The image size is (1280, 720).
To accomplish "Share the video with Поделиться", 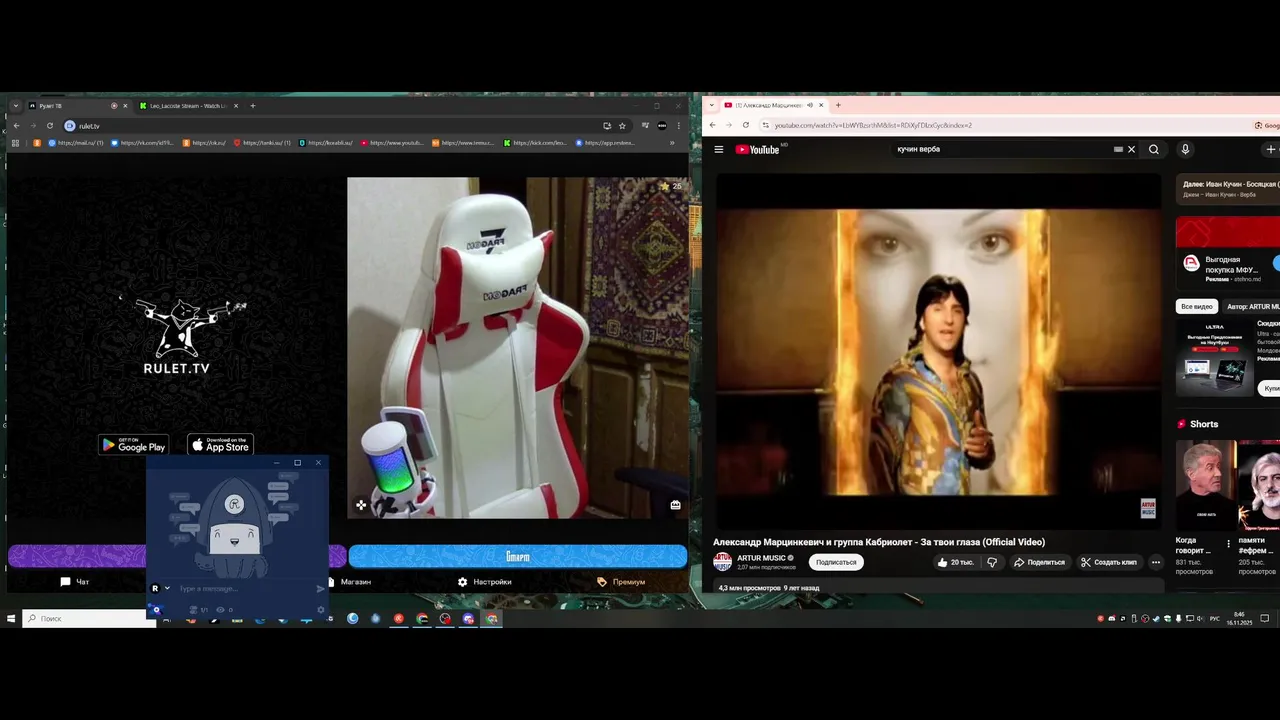I will point(1039,562).
